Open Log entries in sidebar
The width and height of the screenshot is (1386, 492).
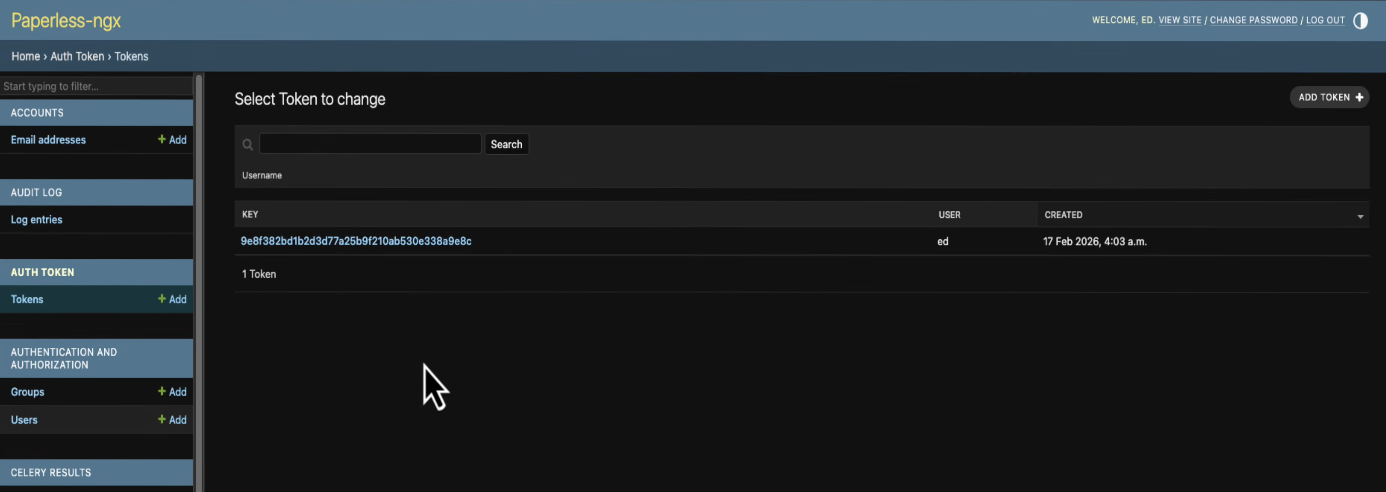point(36,220)
